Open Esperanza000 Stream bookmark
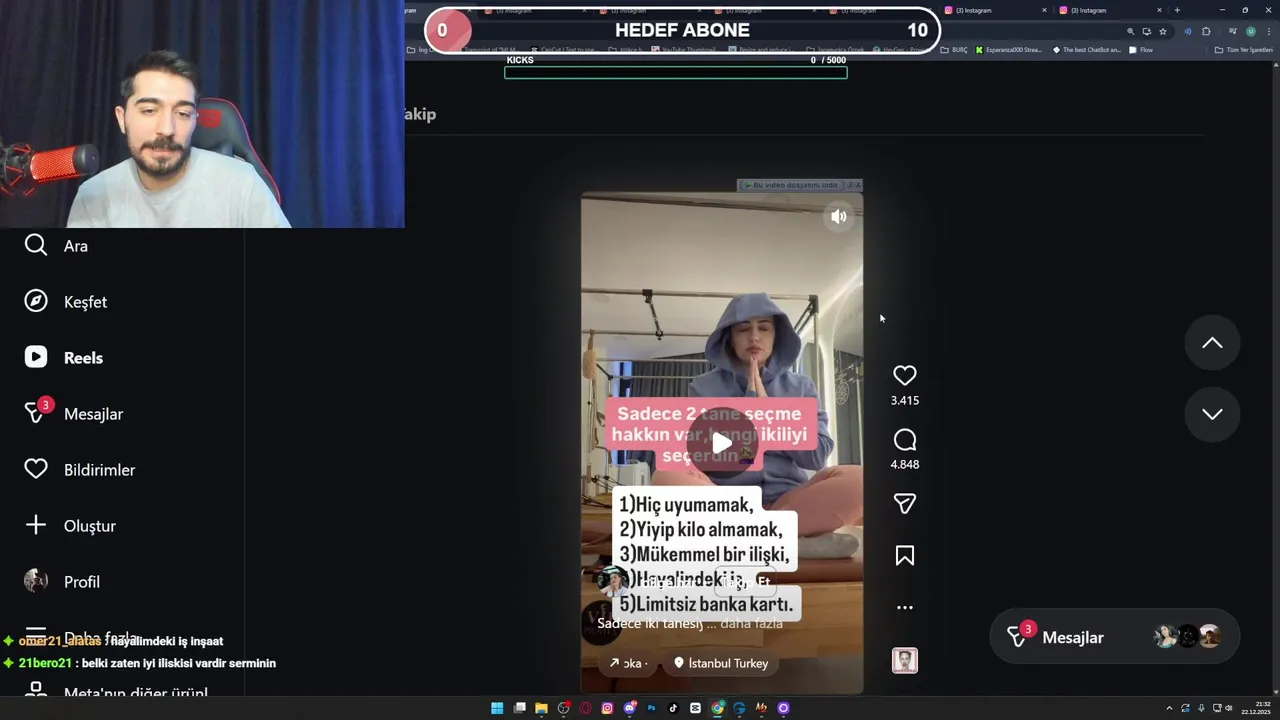This screenshot has height=720, width=1280. pyautogui.click(x=1009, y=50)
